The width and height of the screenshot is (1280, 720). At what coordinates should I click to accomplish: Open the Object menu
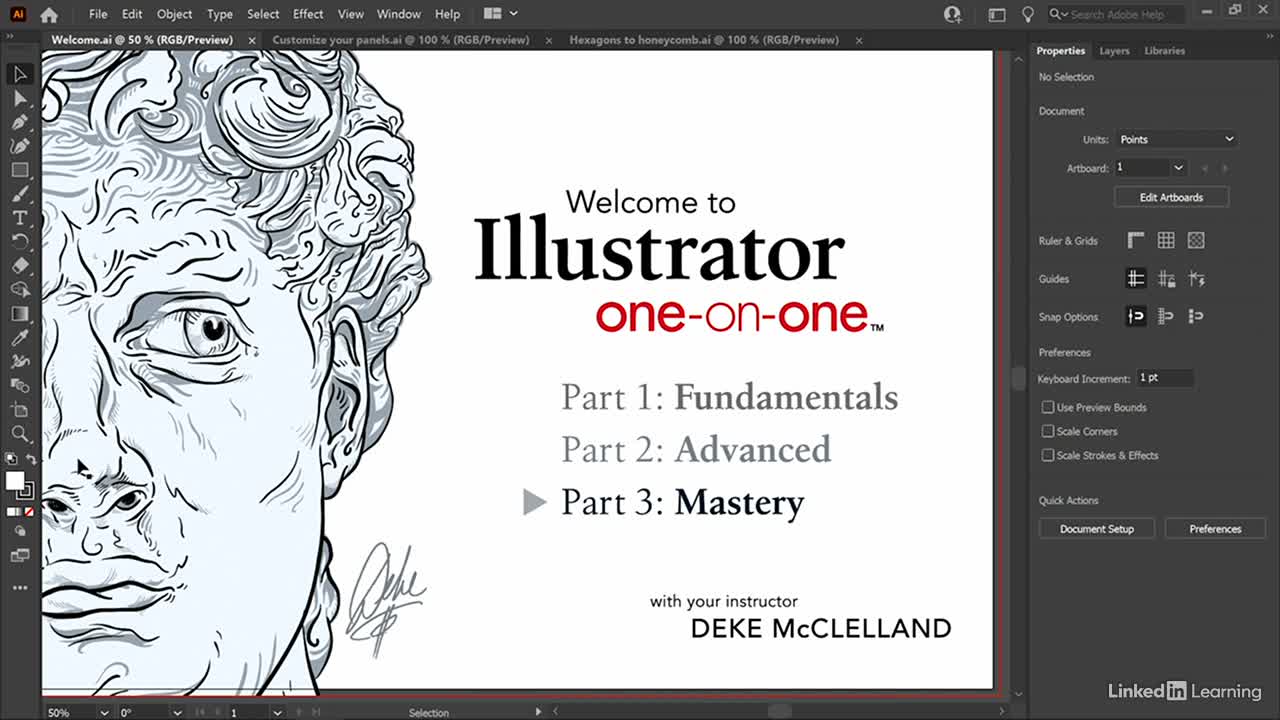point(174,14)
